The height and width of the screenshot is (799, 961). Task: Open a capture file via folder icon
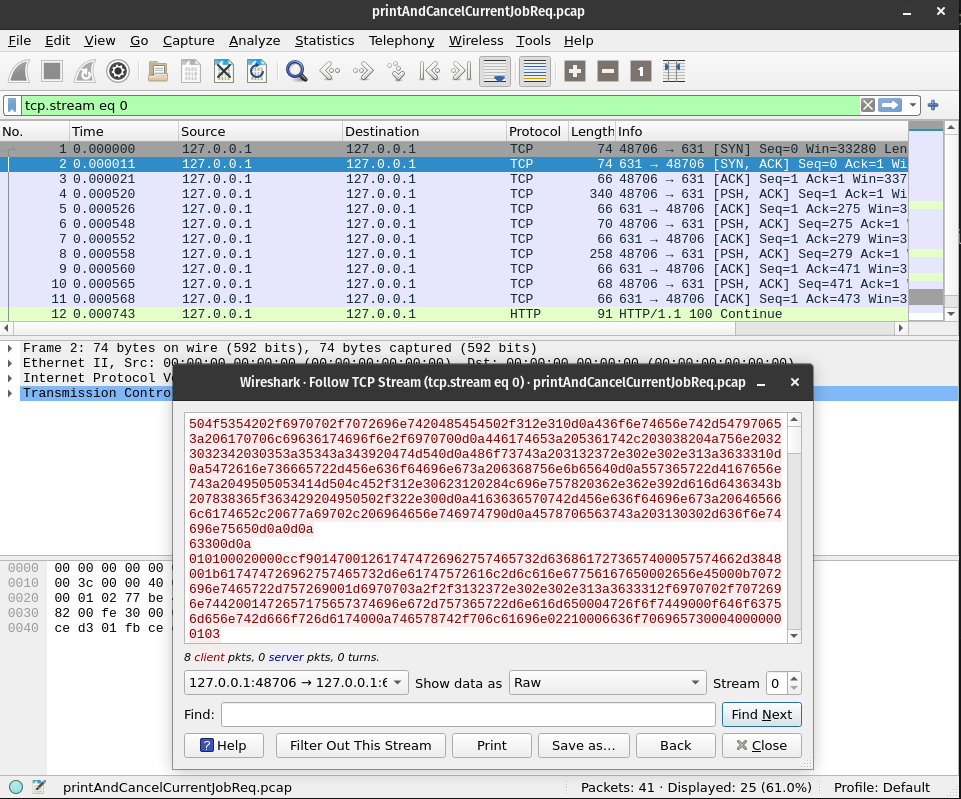tap(157, 71)
